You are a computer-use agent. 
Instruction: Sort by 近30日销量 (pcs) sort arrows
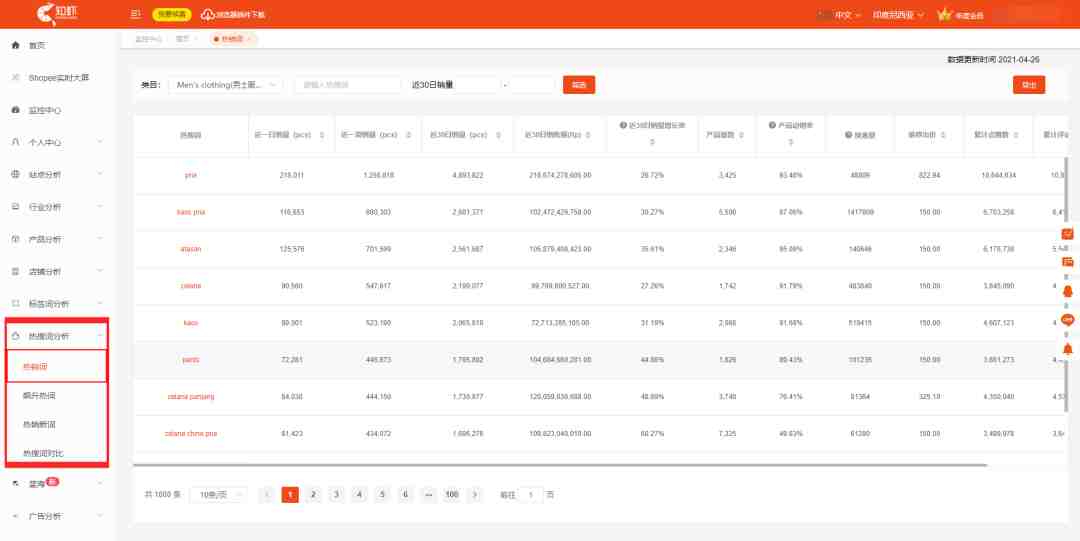tap(497, 135)
